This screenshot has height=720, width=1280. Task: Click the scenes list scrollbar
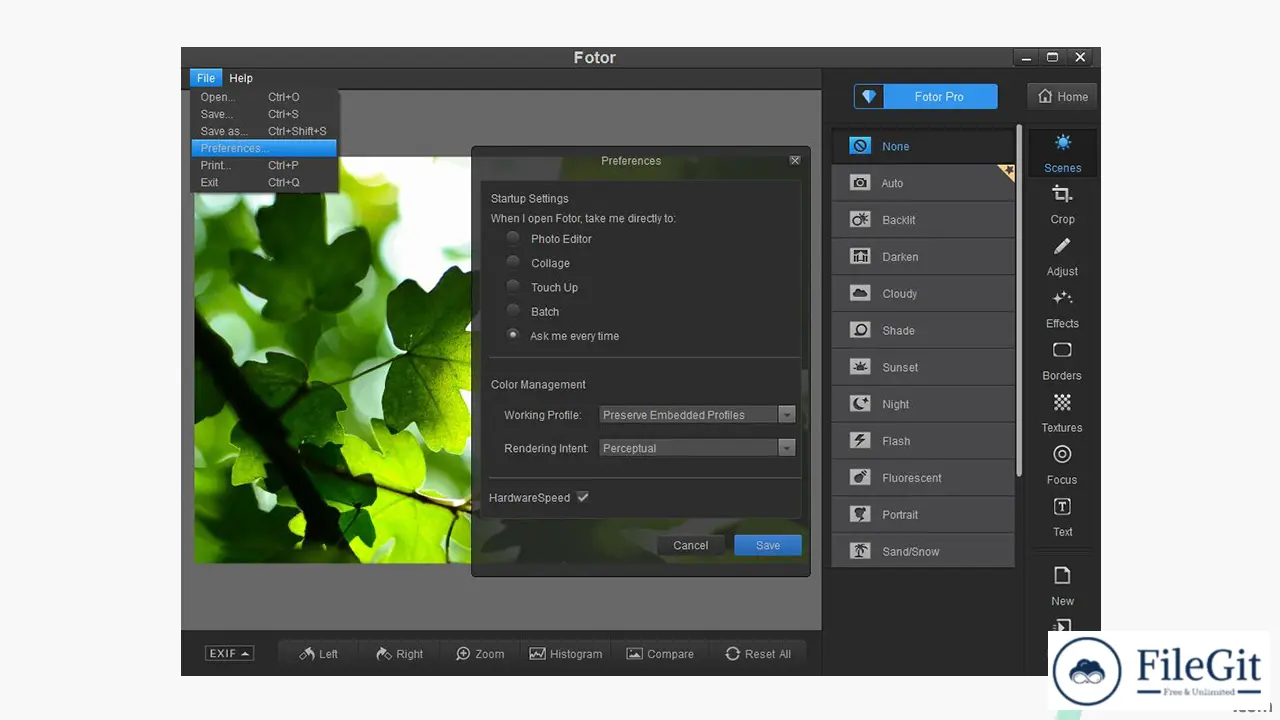coord(1019,300)
